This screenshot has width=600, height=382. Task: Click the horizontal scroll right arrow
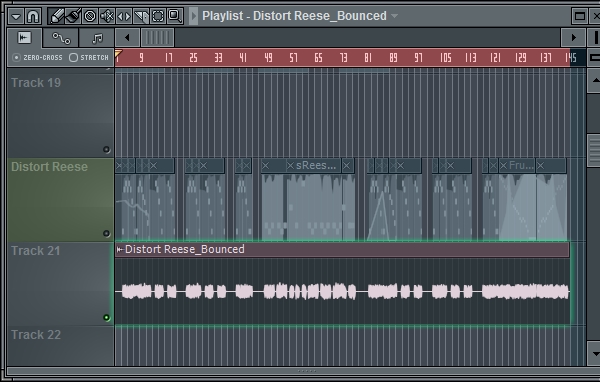(573, 38)
